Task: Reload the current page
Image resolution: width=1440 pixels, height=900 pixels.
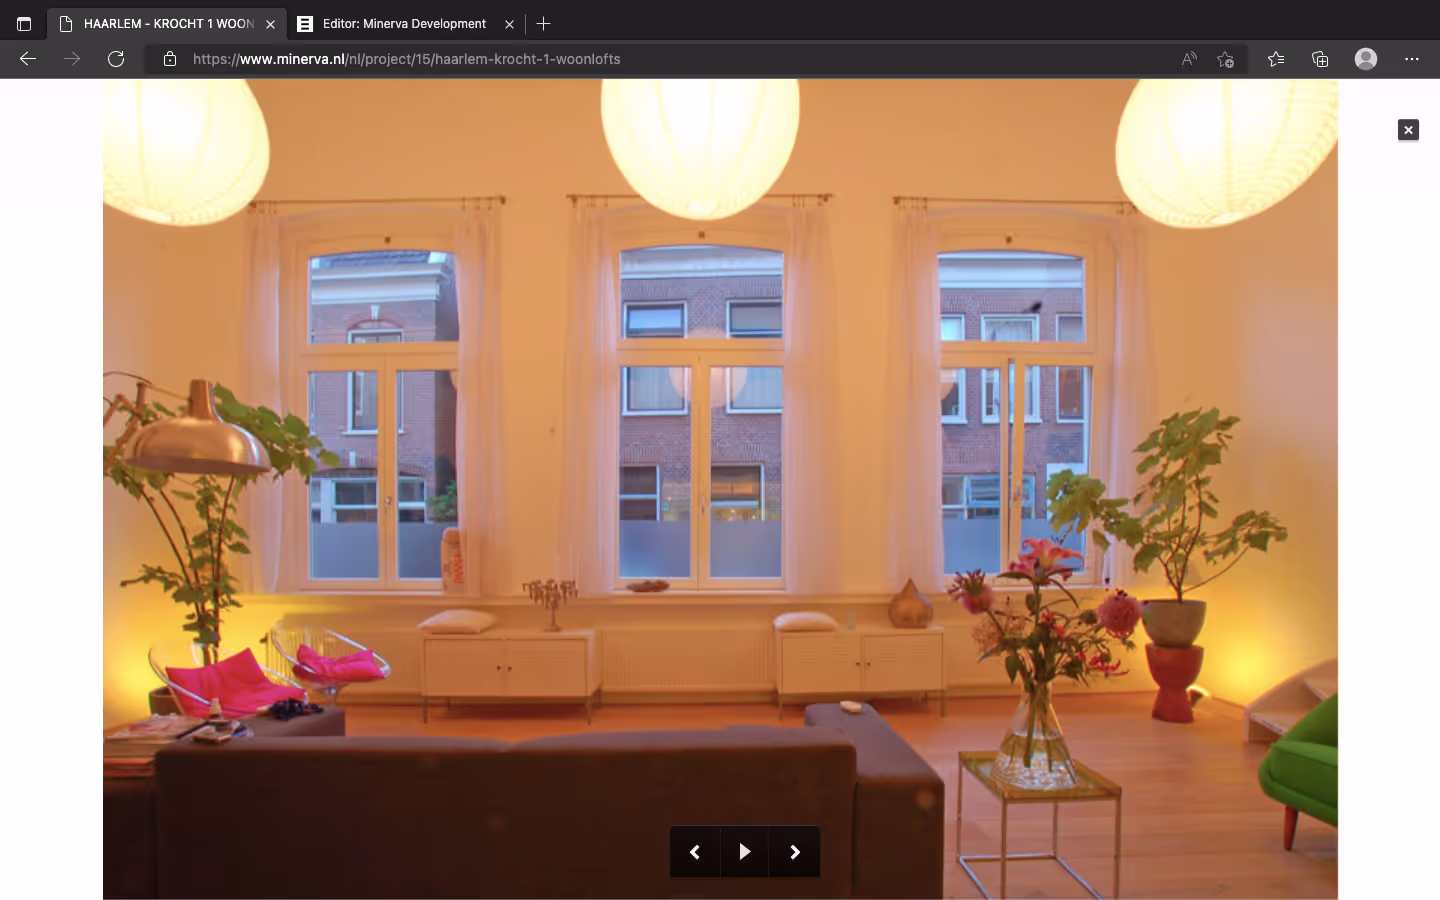Action: coord(116,59)
